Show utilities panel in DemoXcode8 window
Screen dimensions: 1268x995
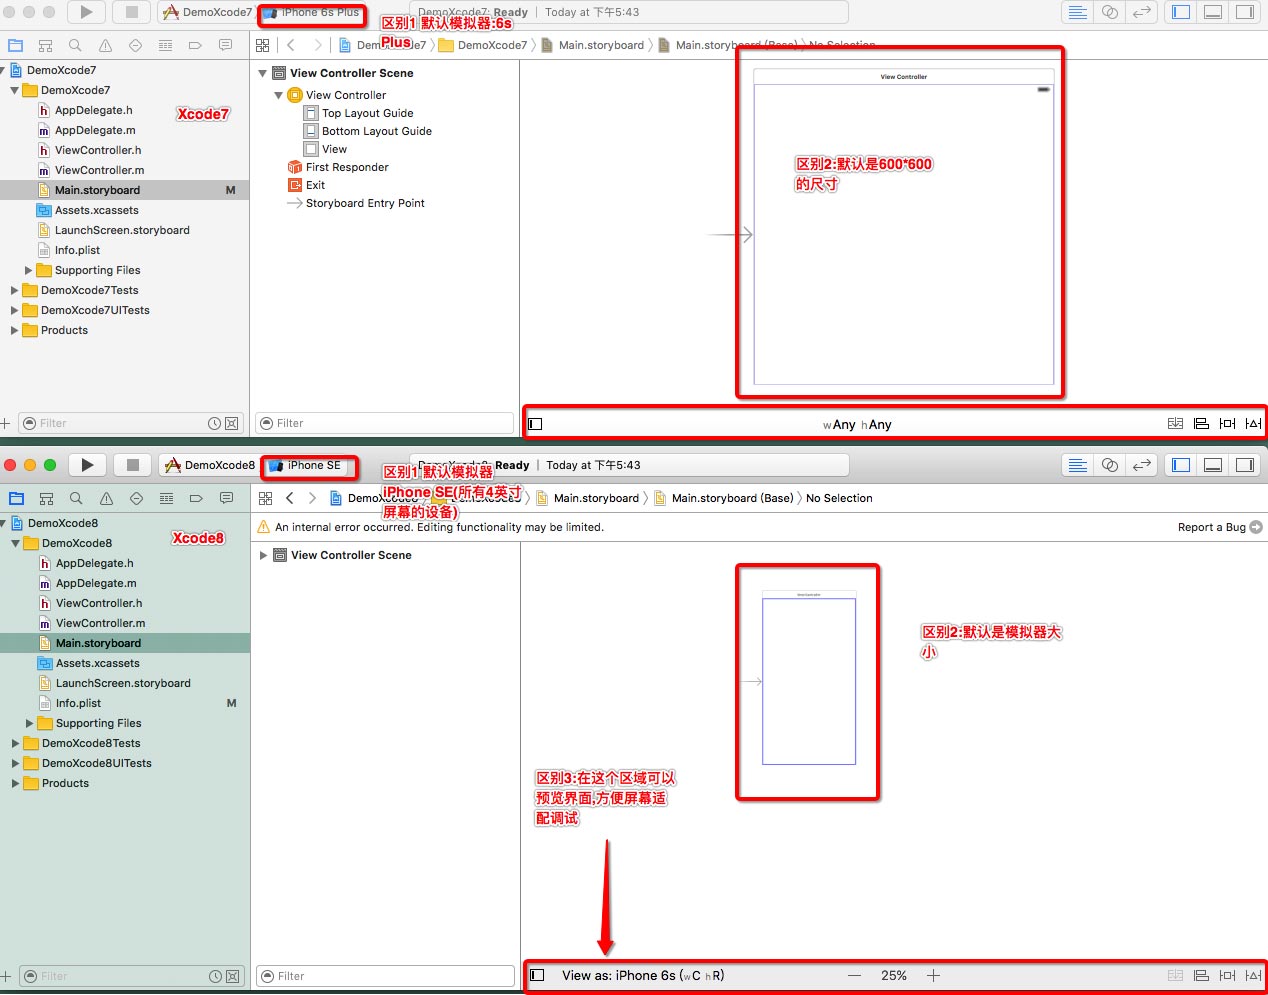[x=1245, y=465]
